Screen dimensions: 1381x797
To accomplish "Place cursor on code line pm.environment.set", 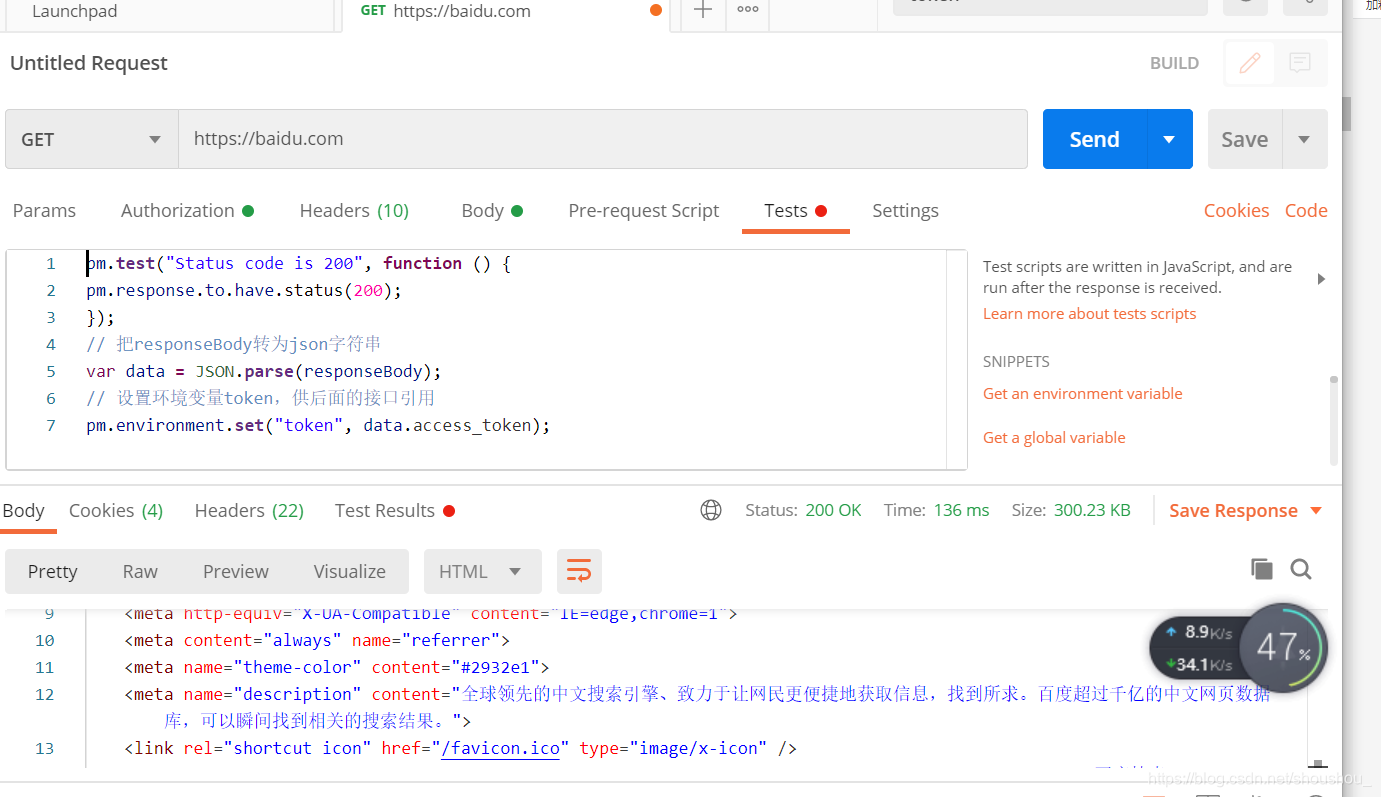I will pos(318,425).
